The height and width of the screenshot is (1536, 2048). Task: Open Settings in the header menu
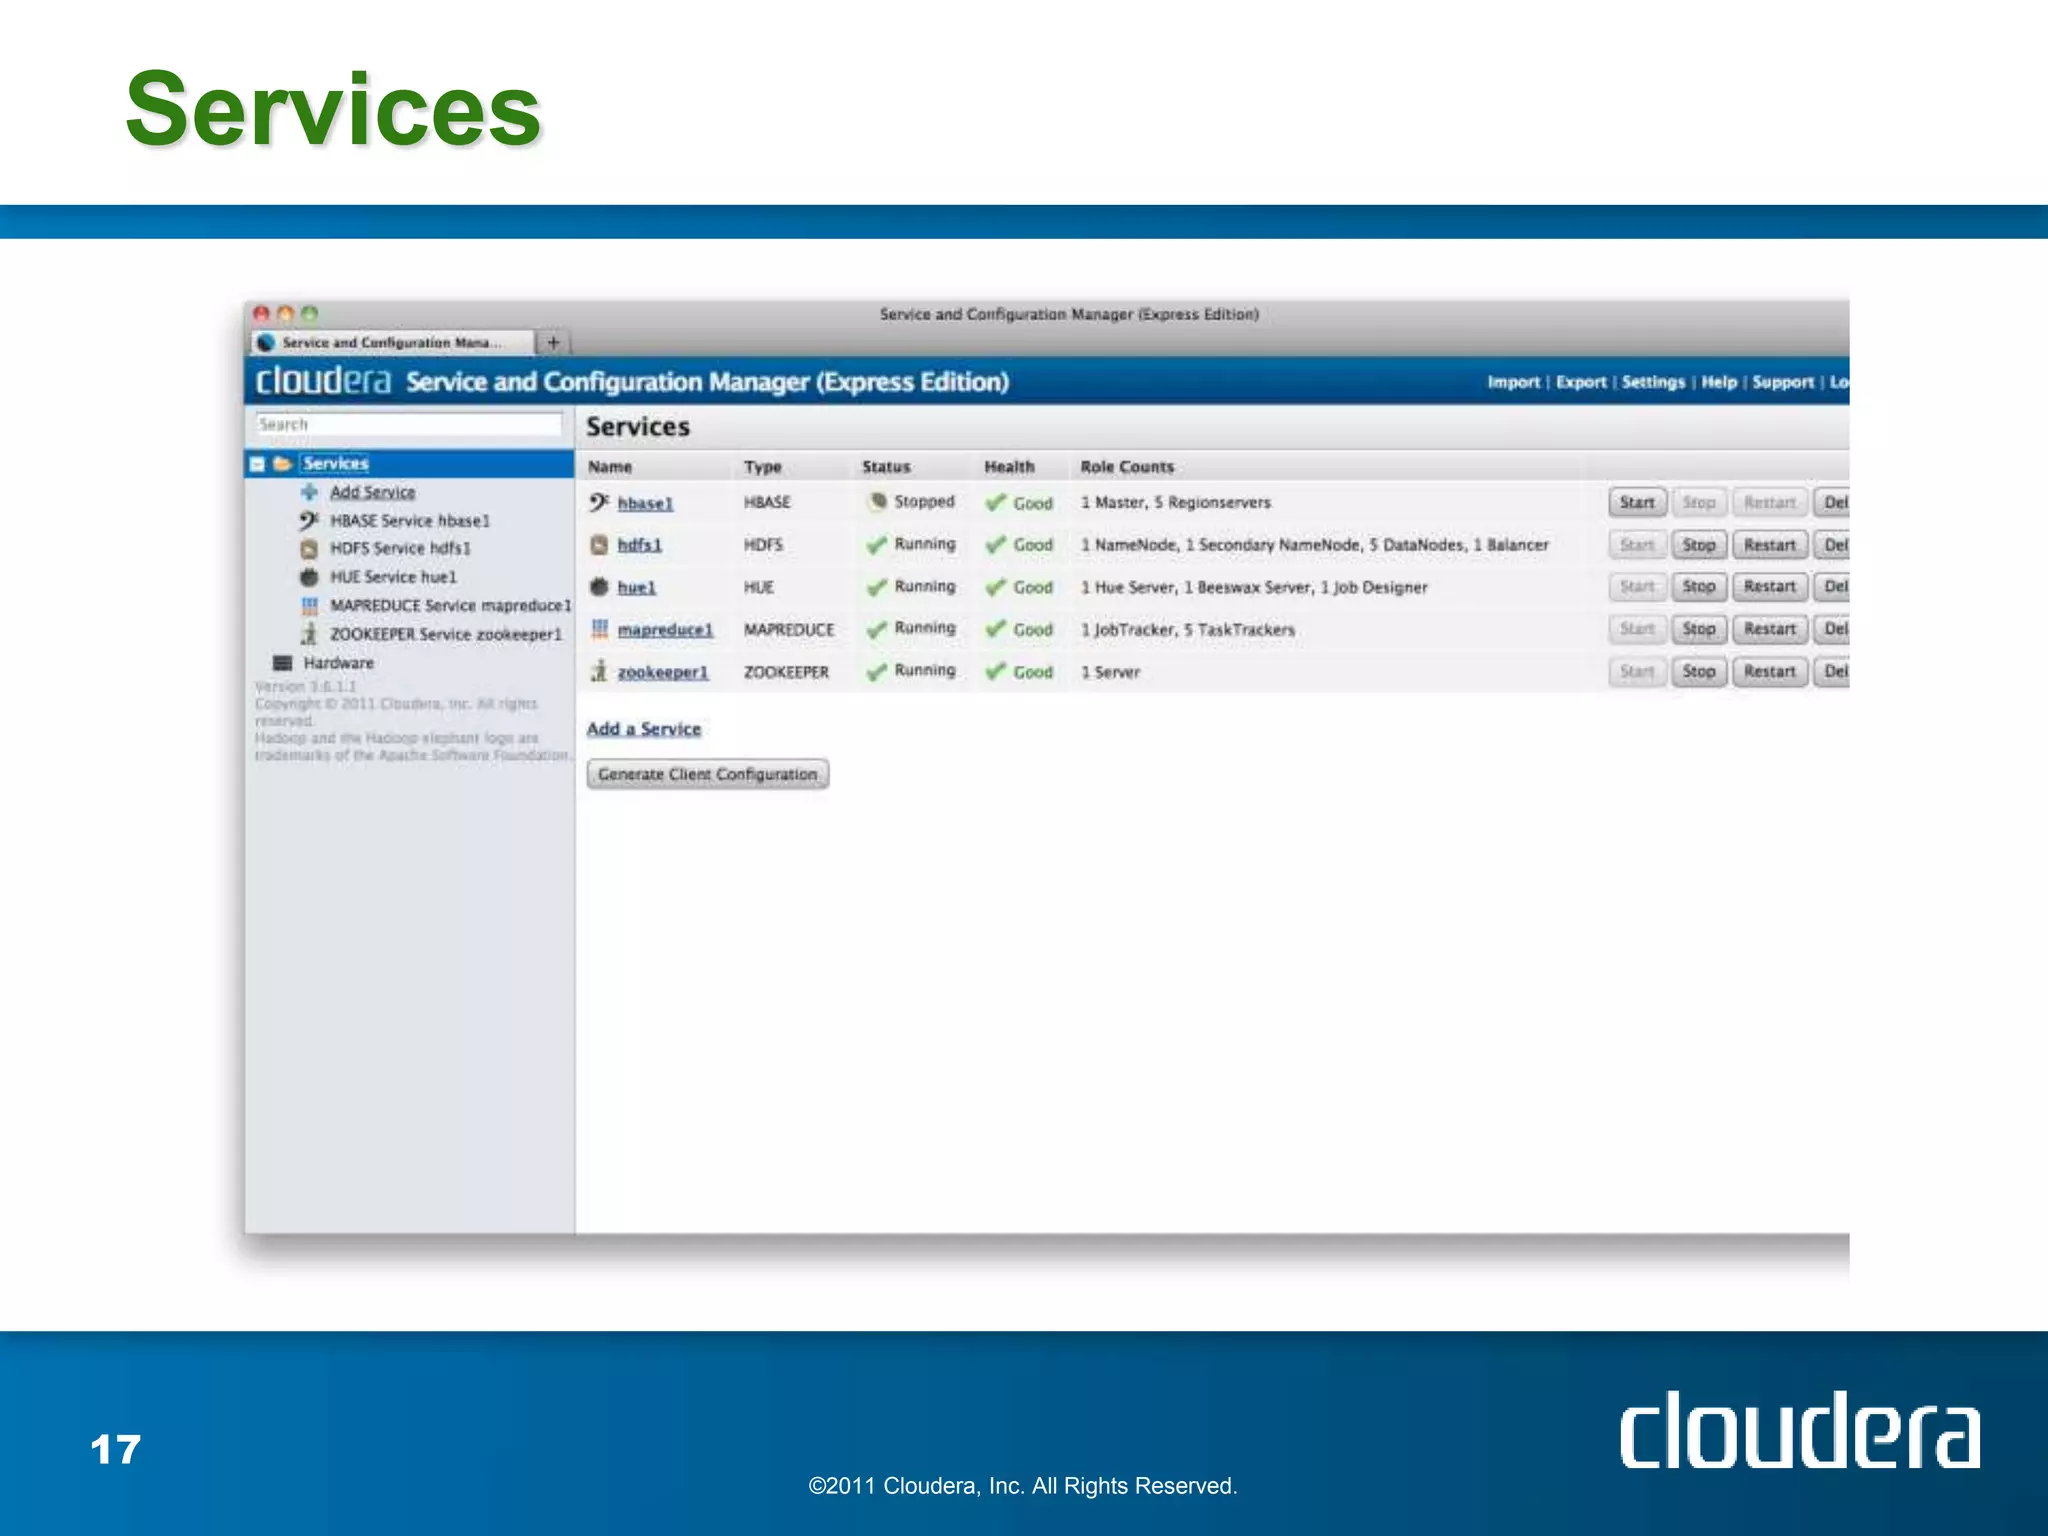point(1653,382)
